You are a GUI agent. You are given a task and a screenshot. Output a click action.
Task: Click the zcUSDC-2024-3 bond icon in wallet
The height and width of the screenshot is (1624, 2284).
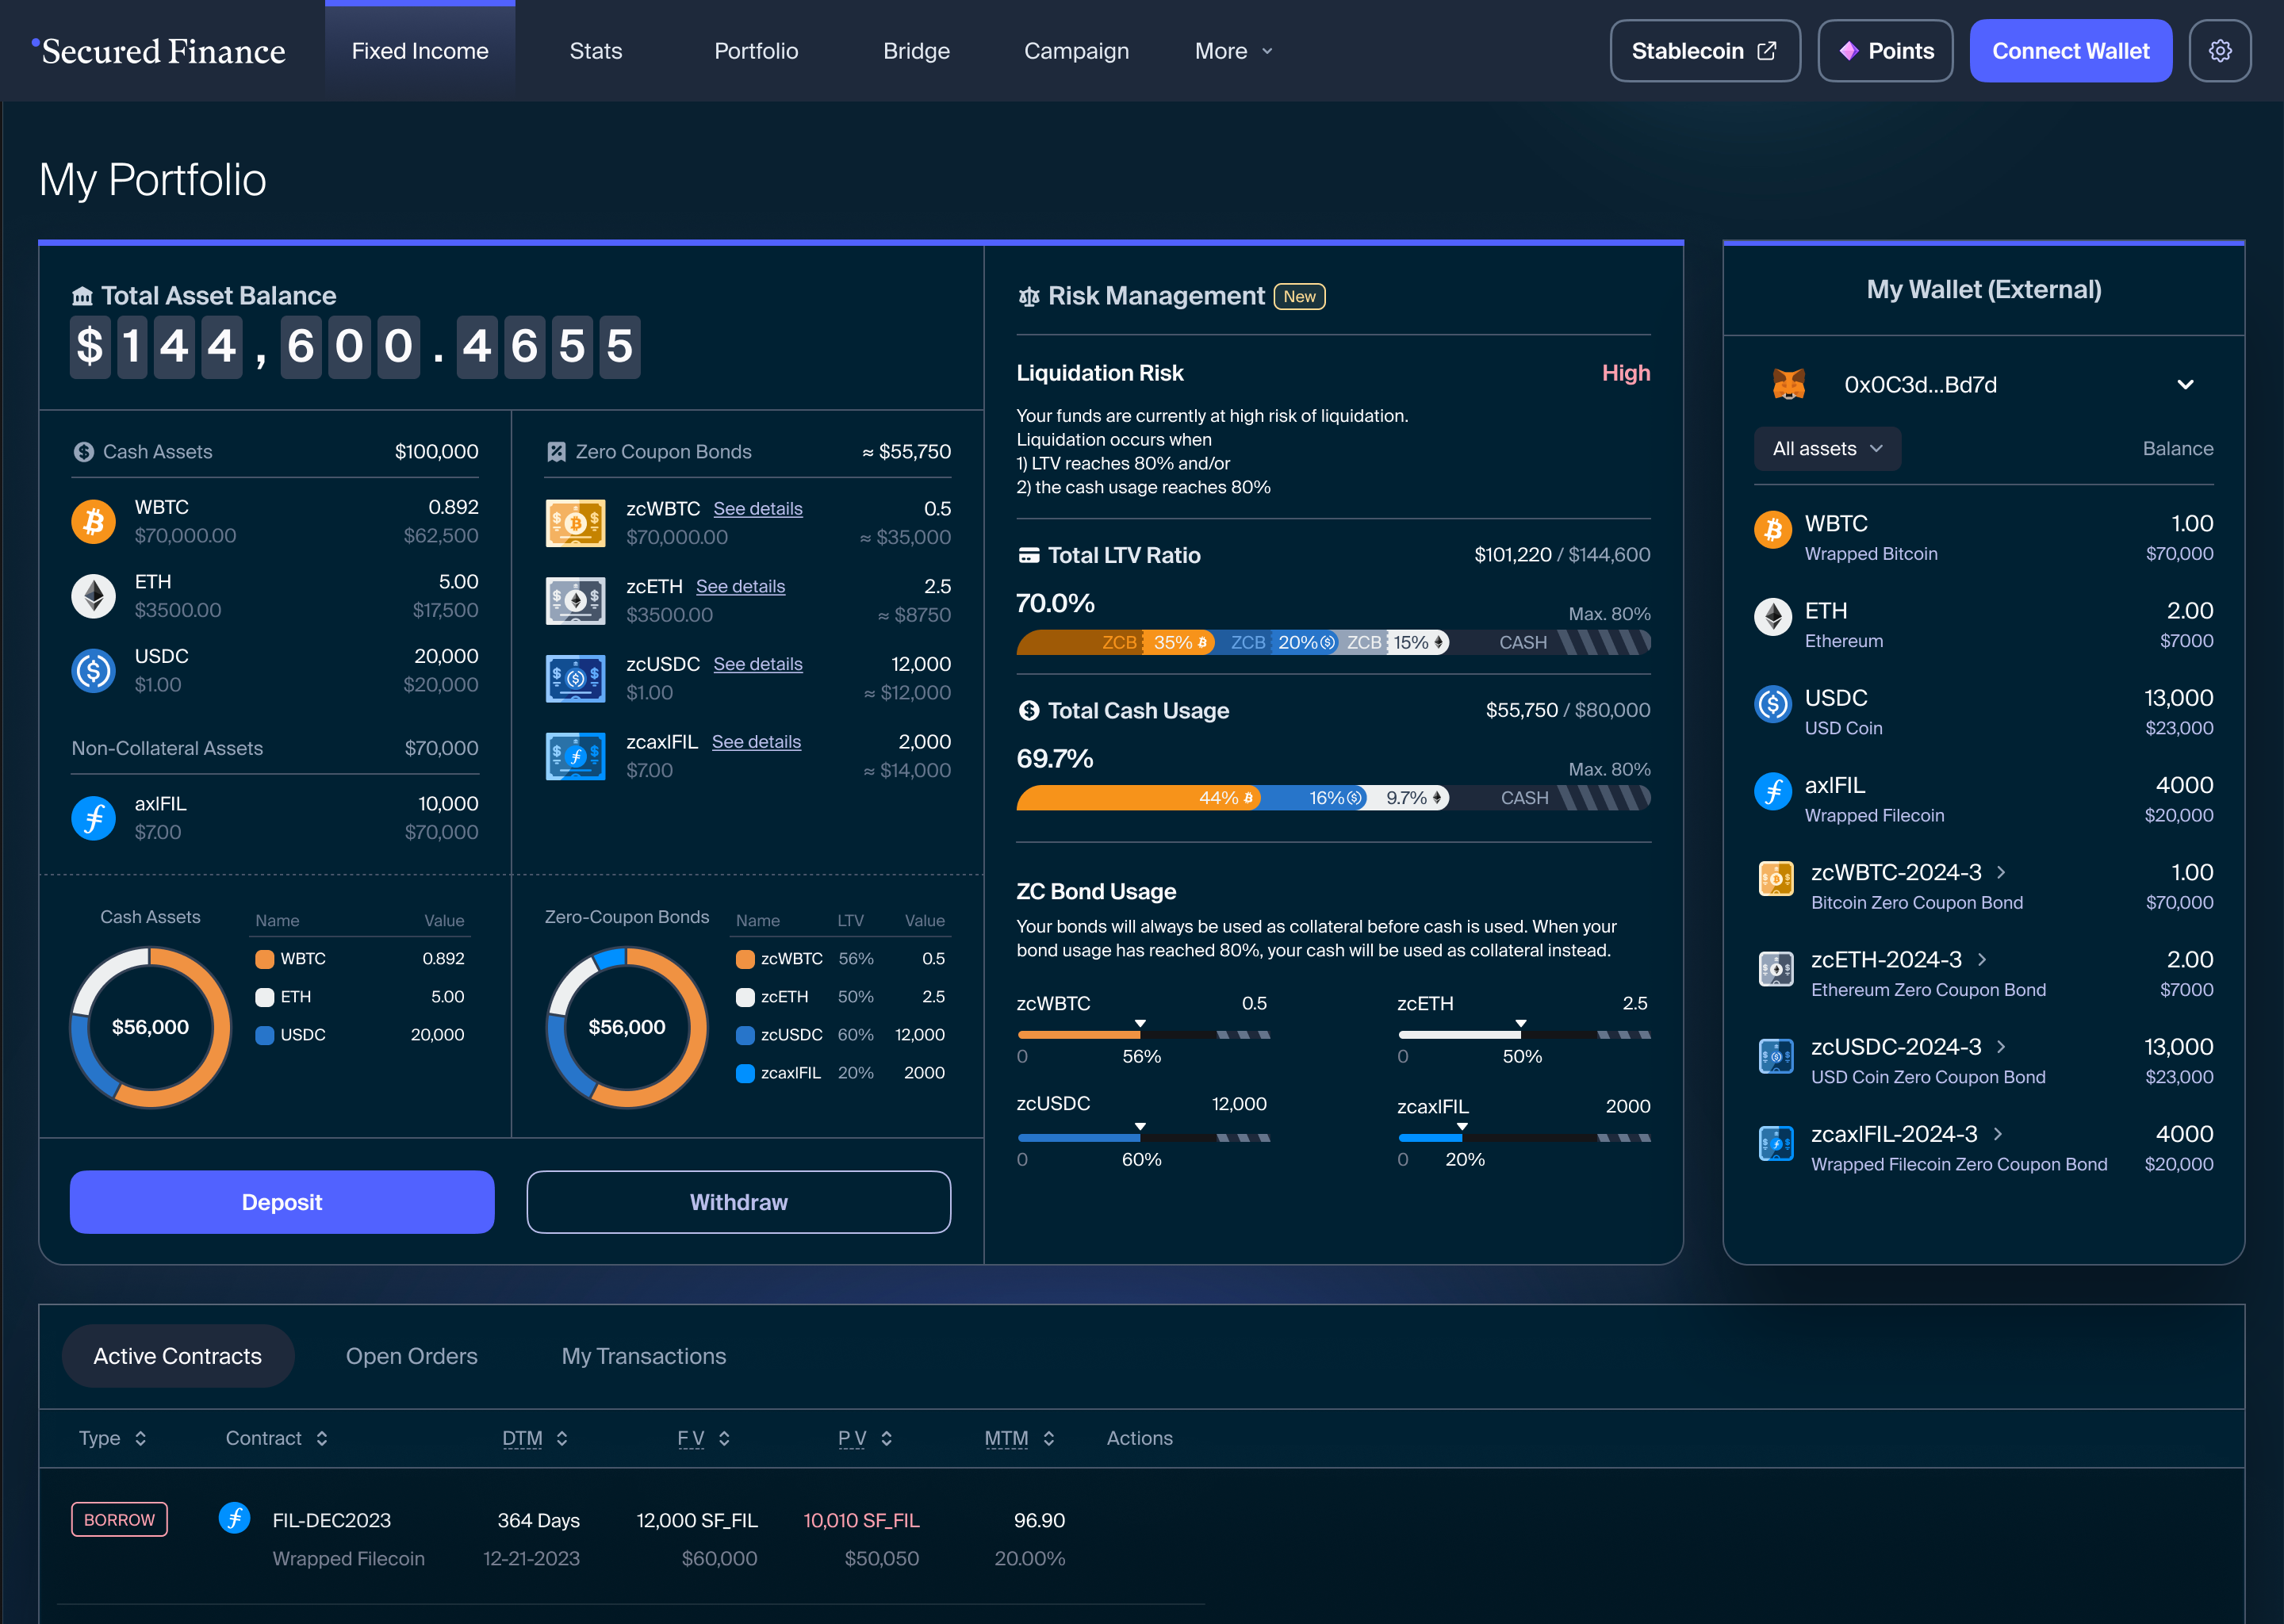pyautogui.click(x=1776, y=1056)
